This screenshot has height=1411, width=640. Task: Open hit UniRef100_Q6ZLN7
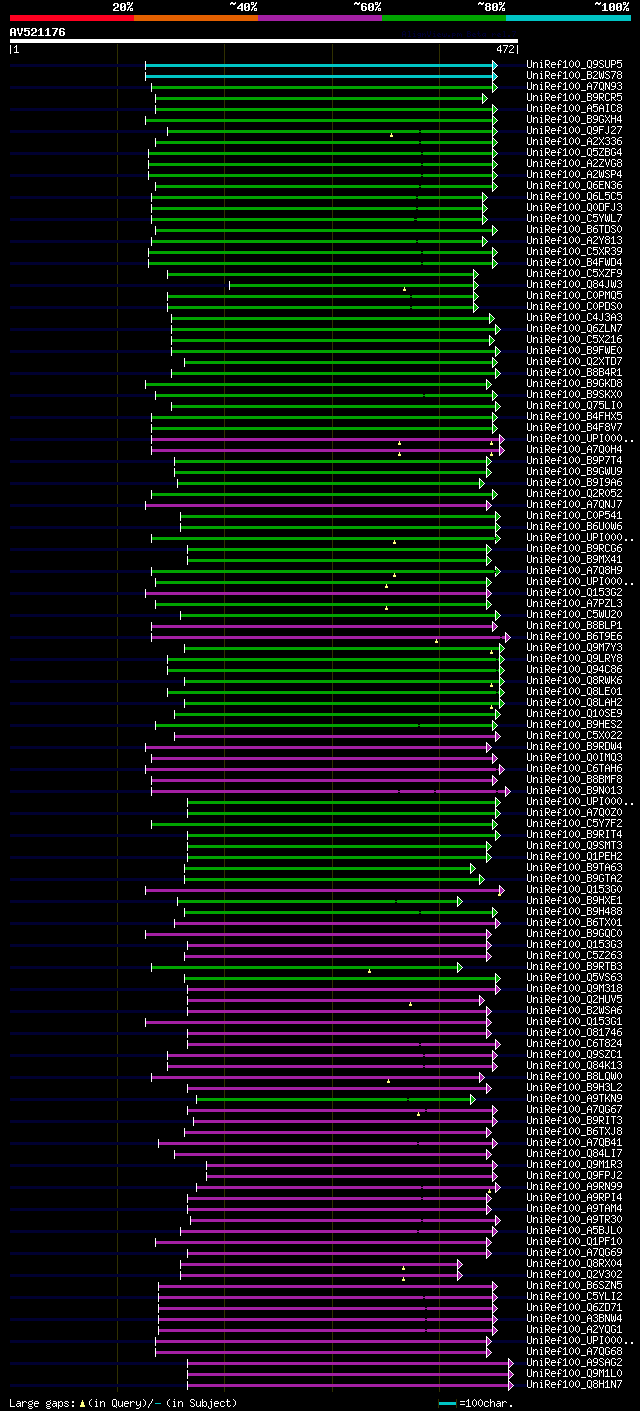tap(574, 329)
